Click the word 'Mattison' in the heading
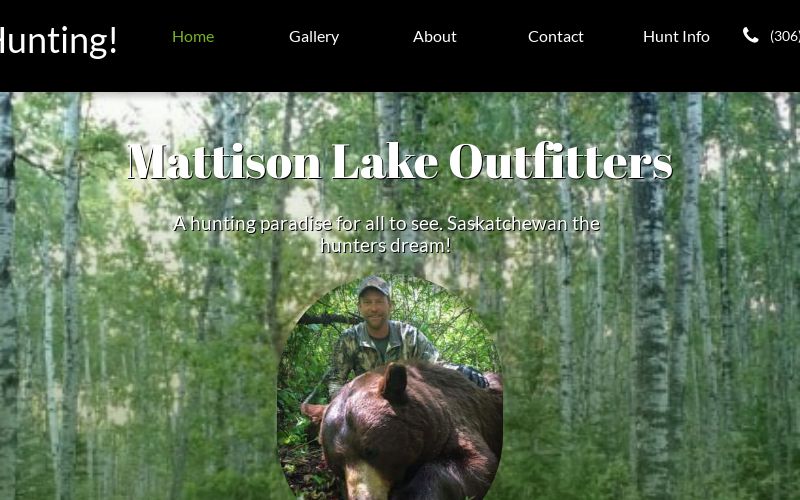 (x=224, y=161)
